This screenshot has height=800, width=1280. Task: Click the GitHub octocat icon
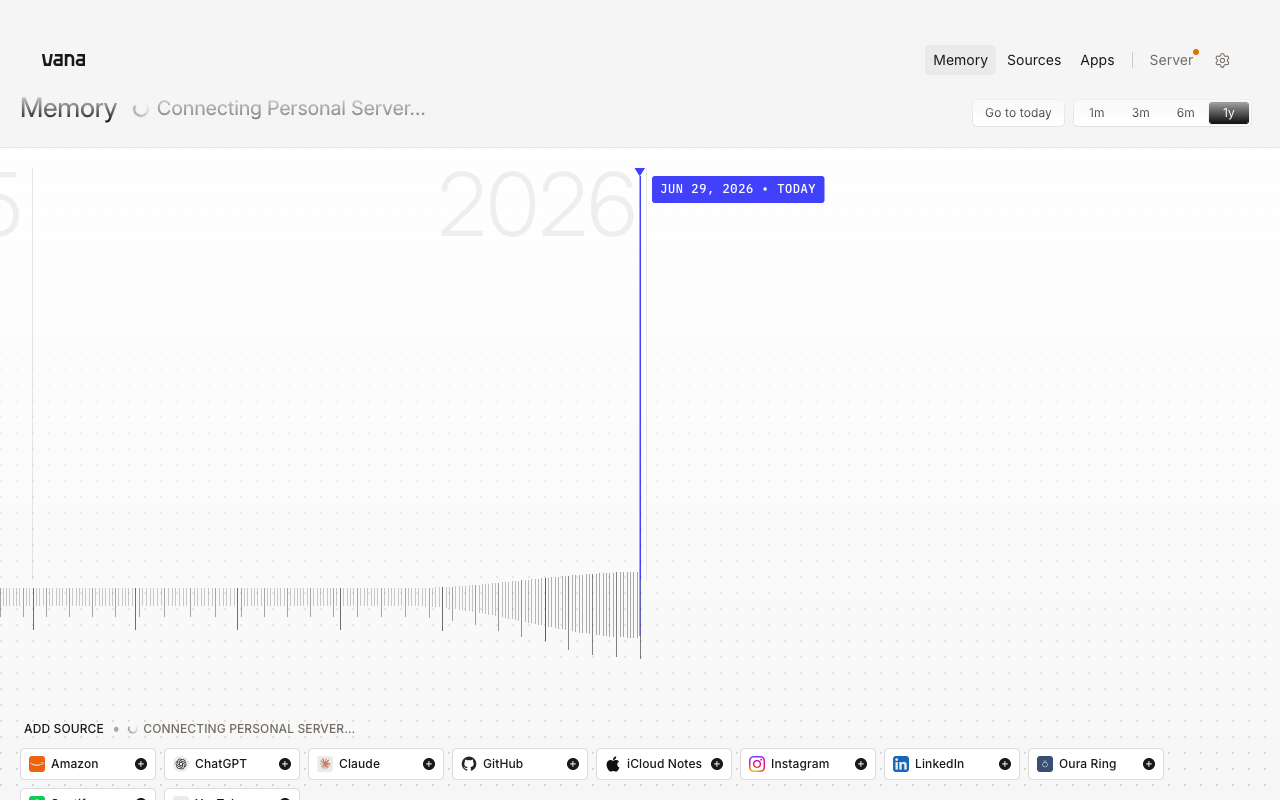pos(469,764)
